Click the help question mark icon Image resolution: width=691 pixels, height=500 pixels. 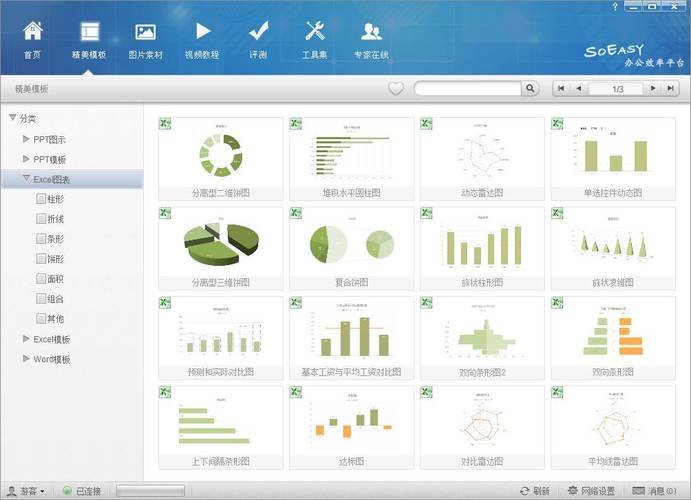615,6
